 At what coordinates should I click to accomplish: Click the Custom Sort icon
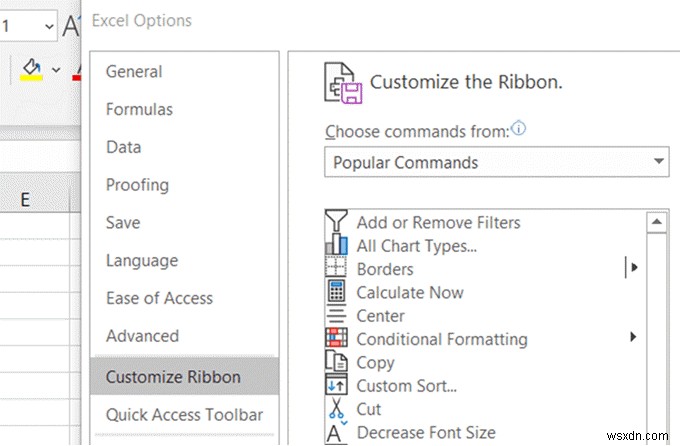pyautogui.click(x=336, y=386)
